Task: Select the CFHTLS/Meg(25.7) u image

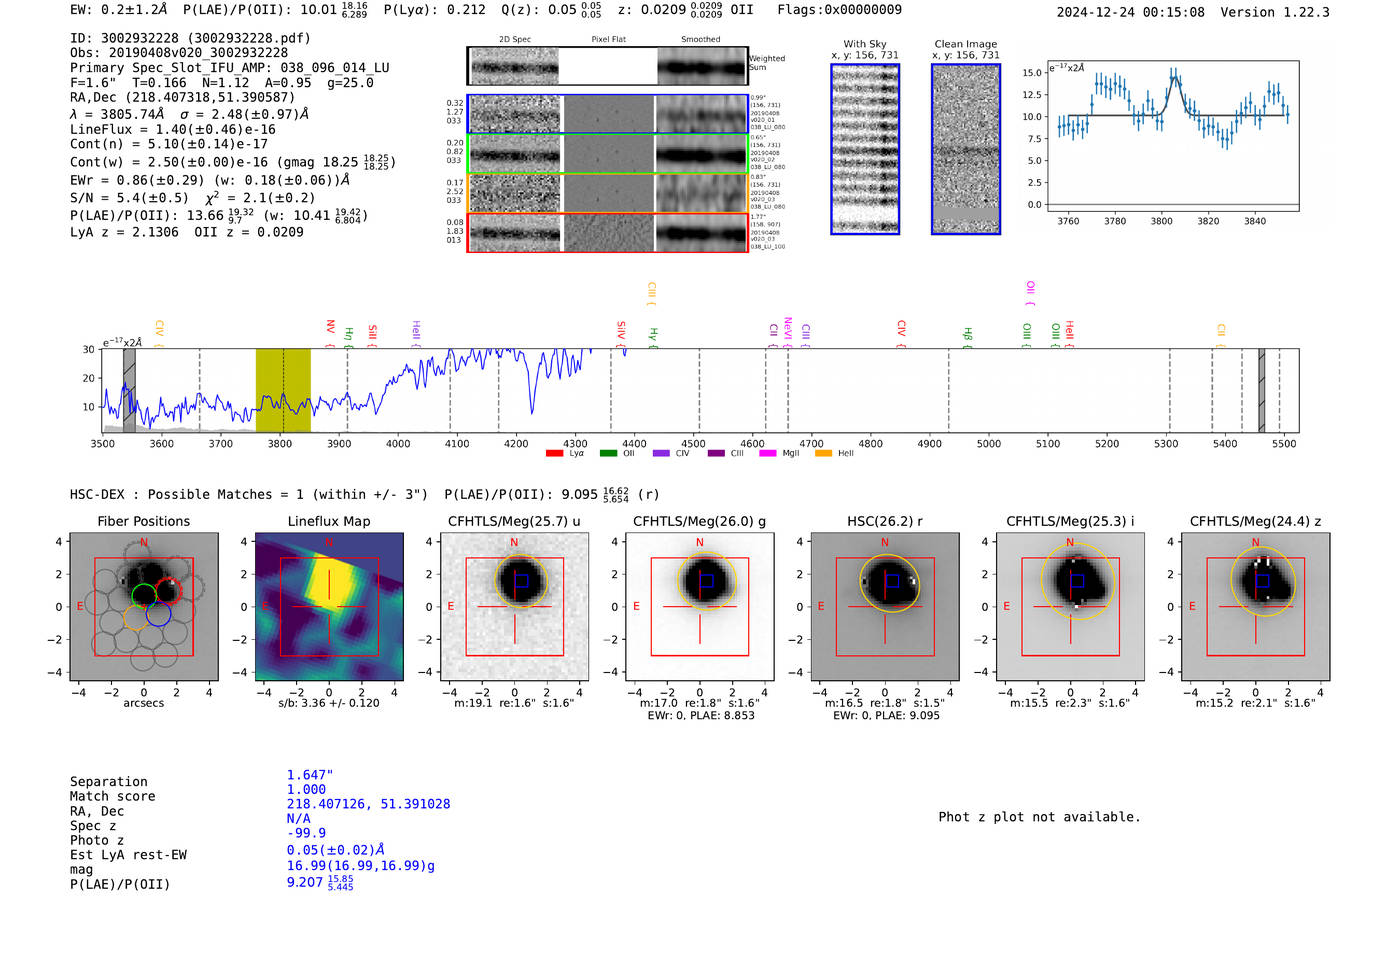Action: click(514, 606)
